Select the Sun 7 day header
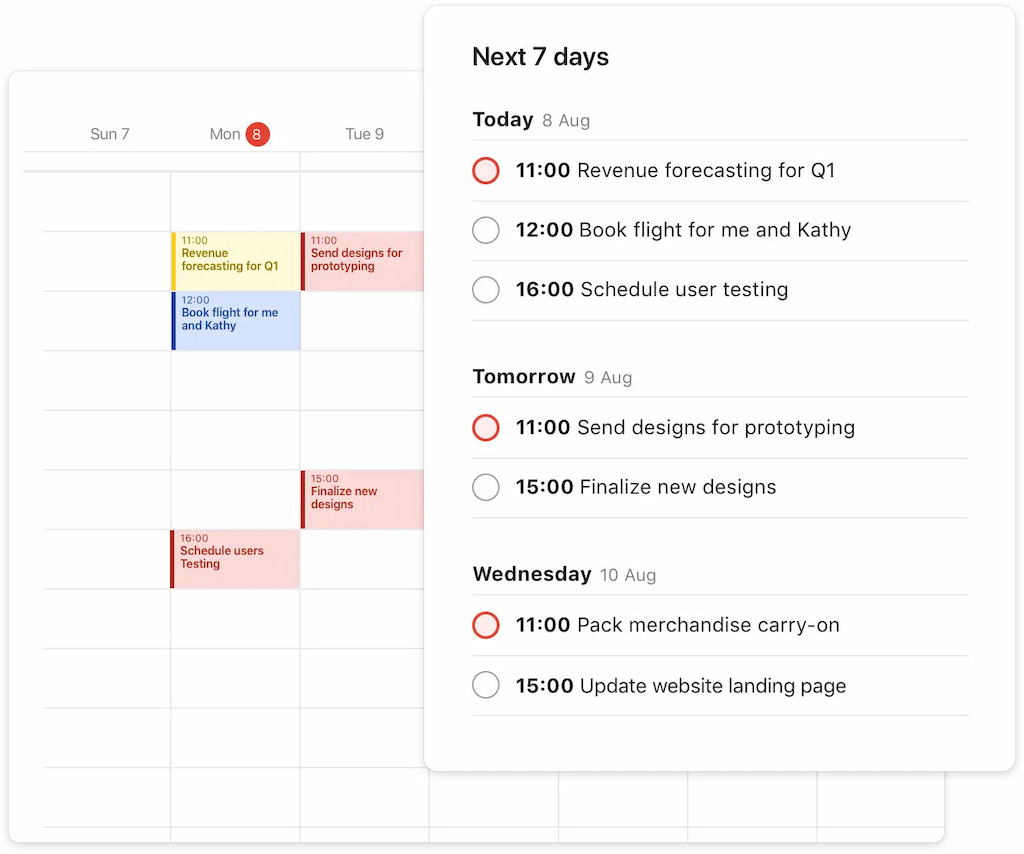 (x=110, y=134)
